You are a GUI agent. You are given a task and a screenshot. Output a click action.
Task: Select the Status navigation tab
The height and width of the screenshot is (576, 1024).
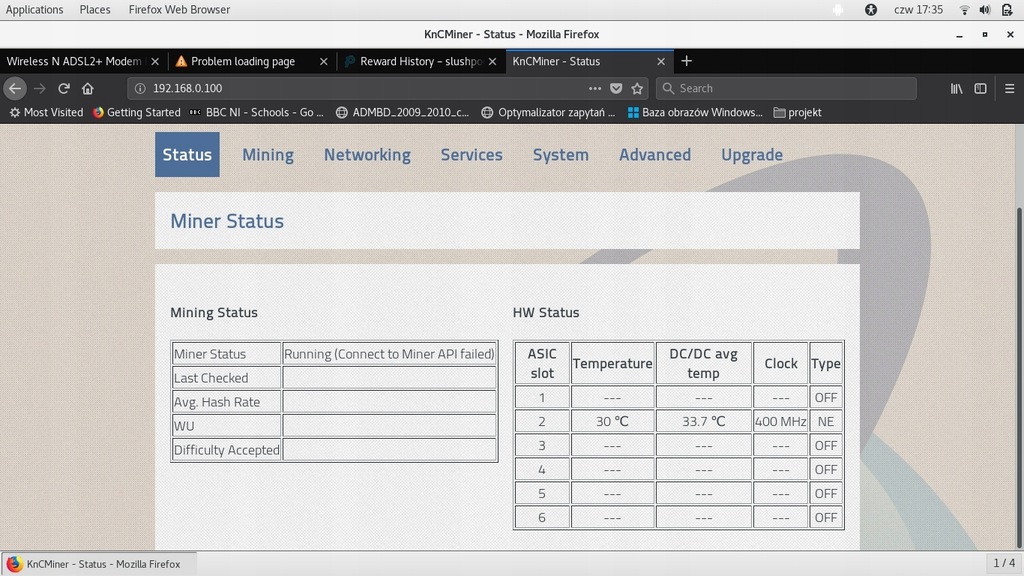(x=187, y=155)
